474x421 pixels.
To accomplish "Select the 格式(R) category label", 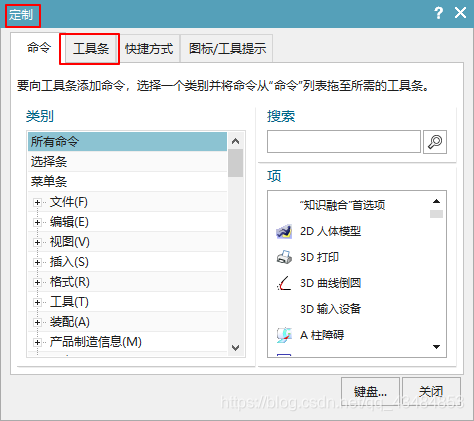I will click(70, 282).
